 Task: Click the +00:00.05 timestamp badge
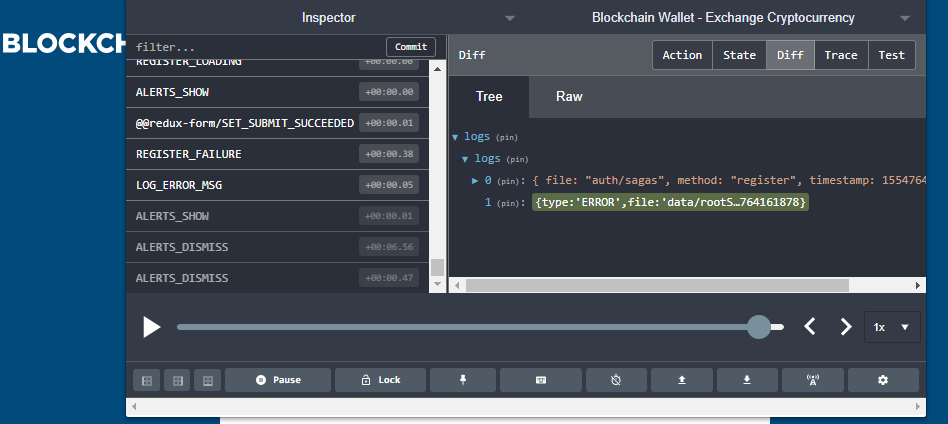click(389, 185)
